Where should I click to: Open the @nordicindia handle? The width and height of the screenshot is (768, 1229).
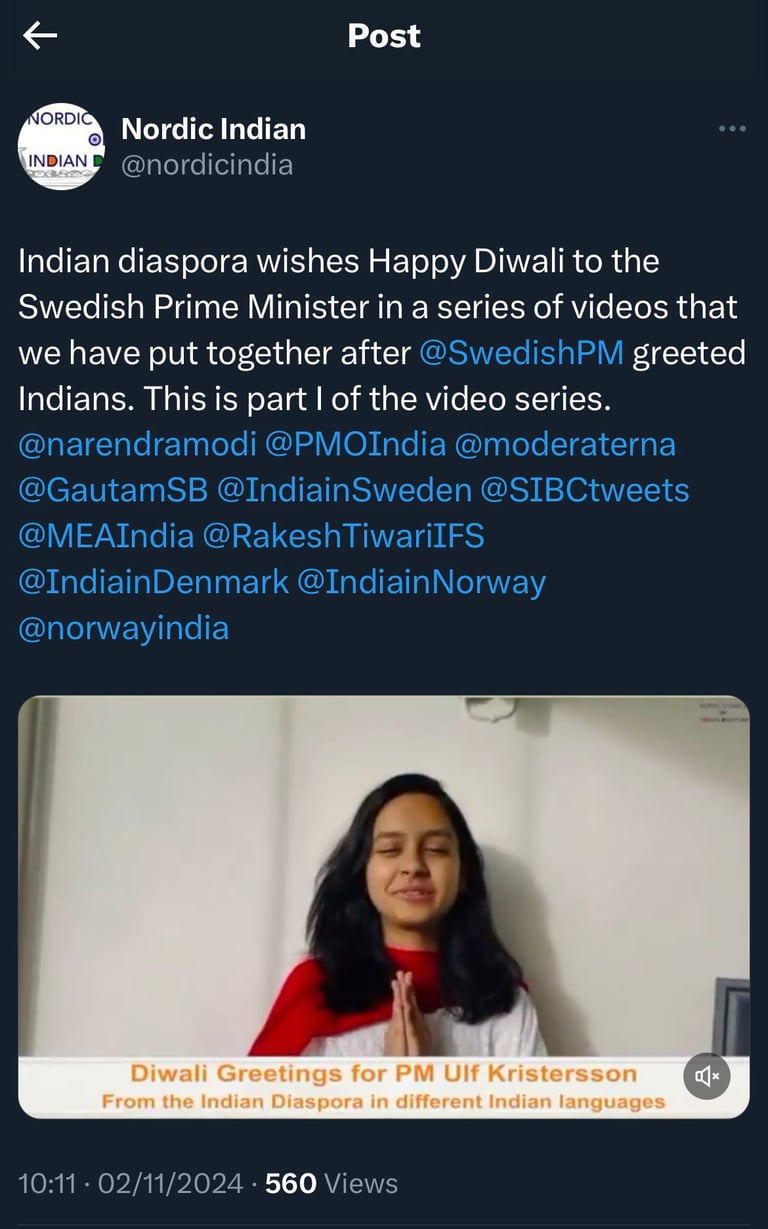207,165
